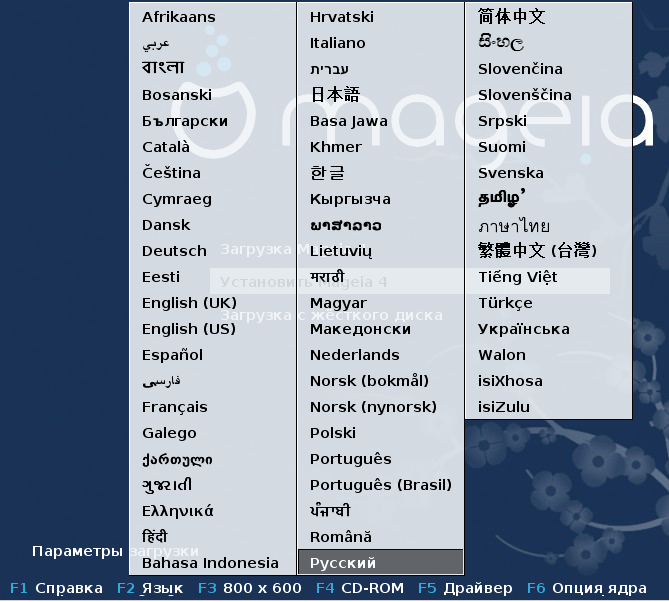Open F3 800 x 600 resolution option
Screen dimensions: 669x602
(x=250, y=588)
